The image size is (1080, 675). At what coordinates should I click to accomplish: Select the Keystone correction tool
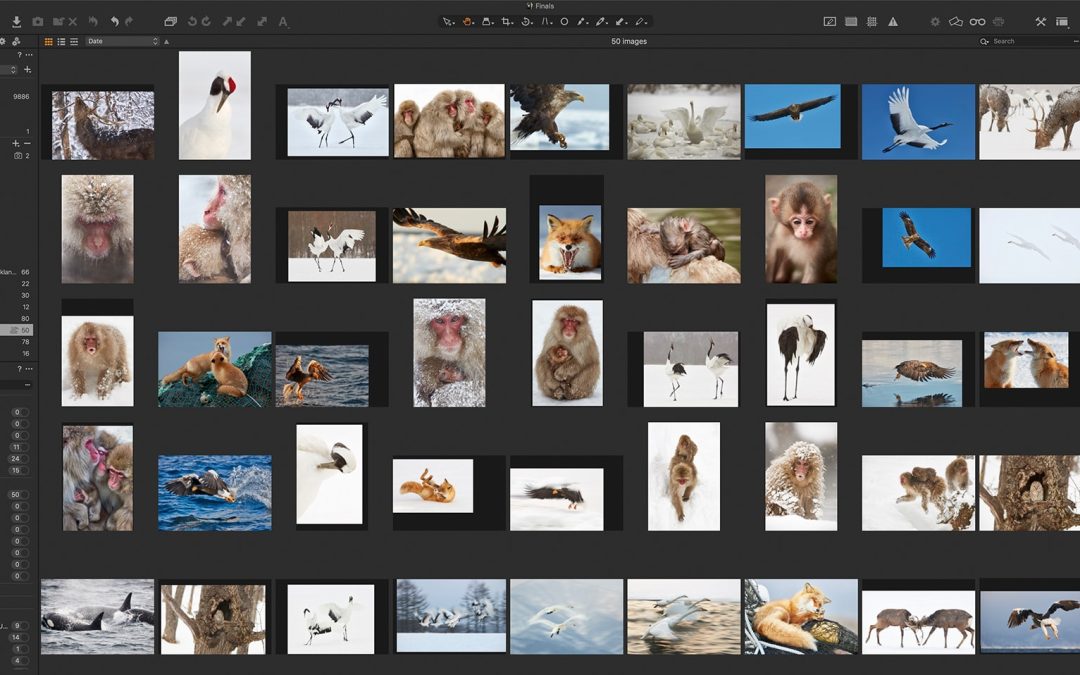click(x=546, y=21)
